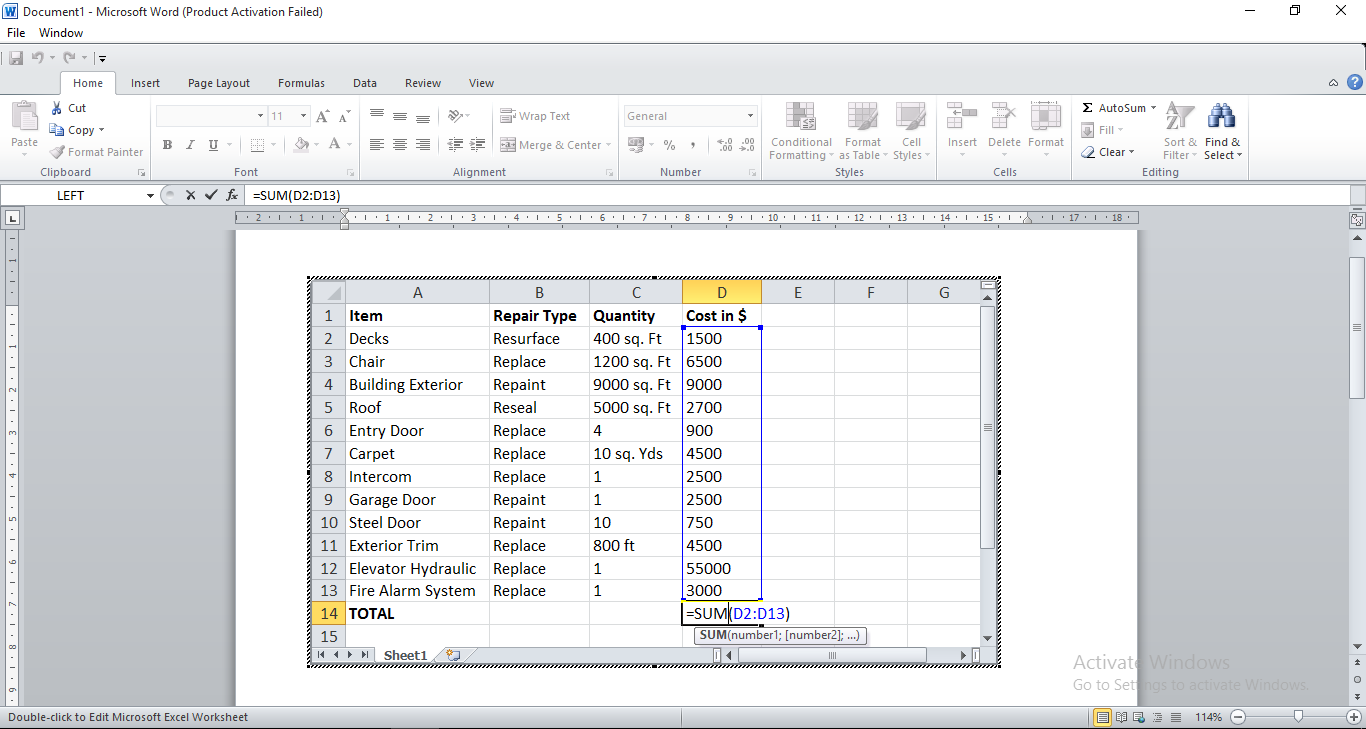Toggle bold formatting
Image resolution: width=1366 pixels, height=729 pixels.
[x=167, y=144]
